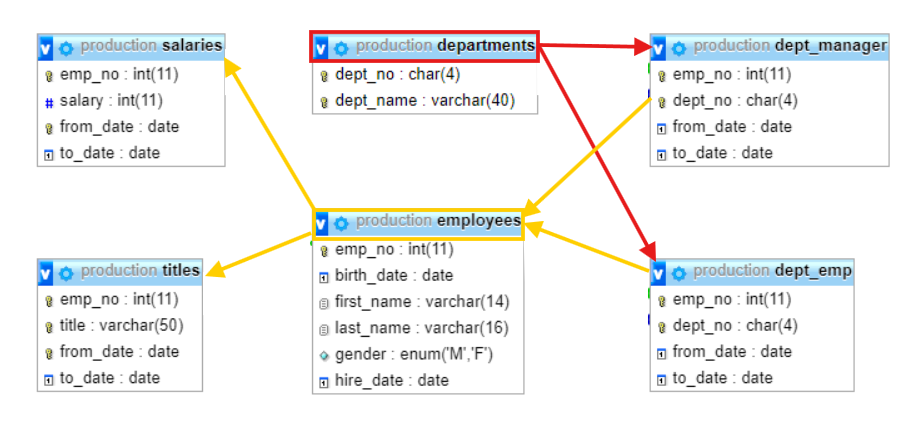Click the key icon beside salaries from_date
Viewport: 922px width, 422px height.
(49, 128)
